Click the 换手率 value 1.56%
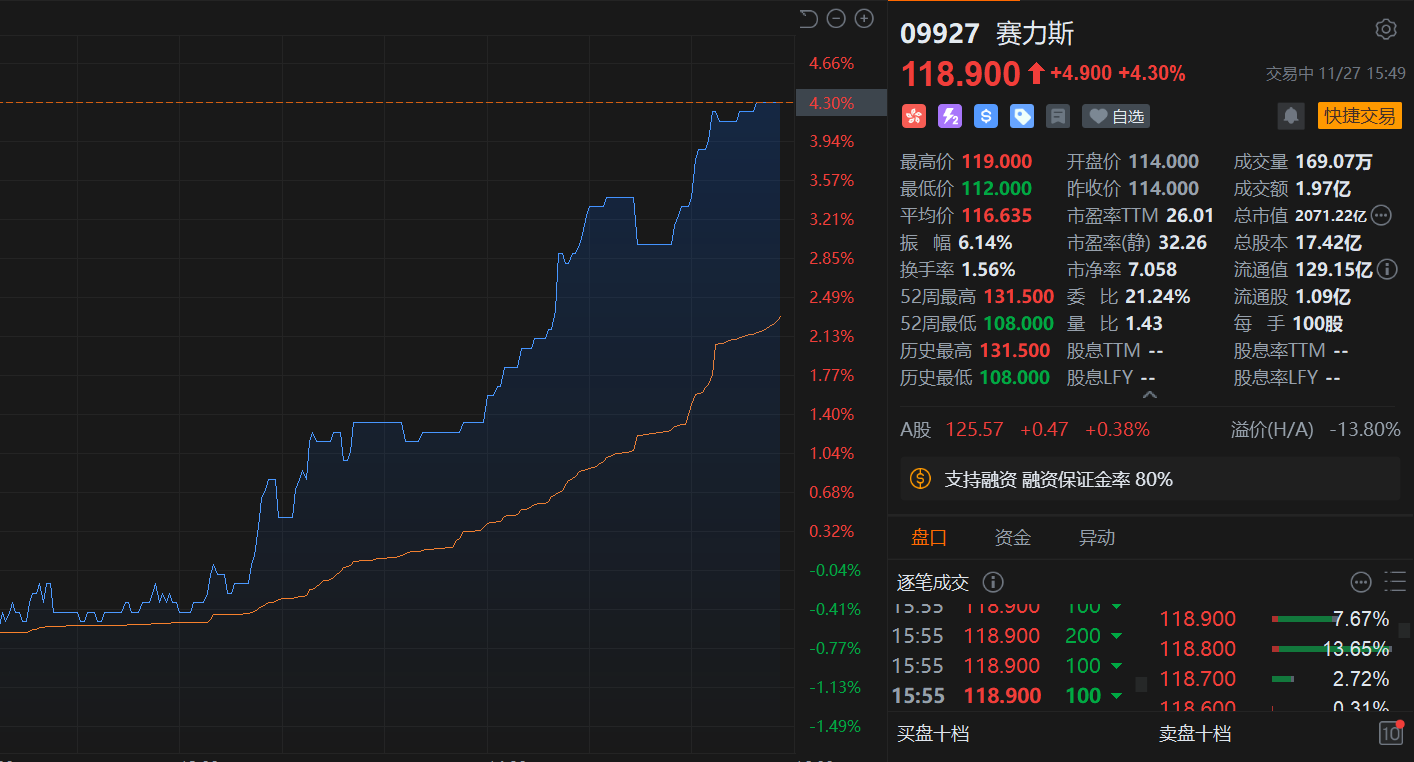This screenshot has height=762, width=1414. 988,269
